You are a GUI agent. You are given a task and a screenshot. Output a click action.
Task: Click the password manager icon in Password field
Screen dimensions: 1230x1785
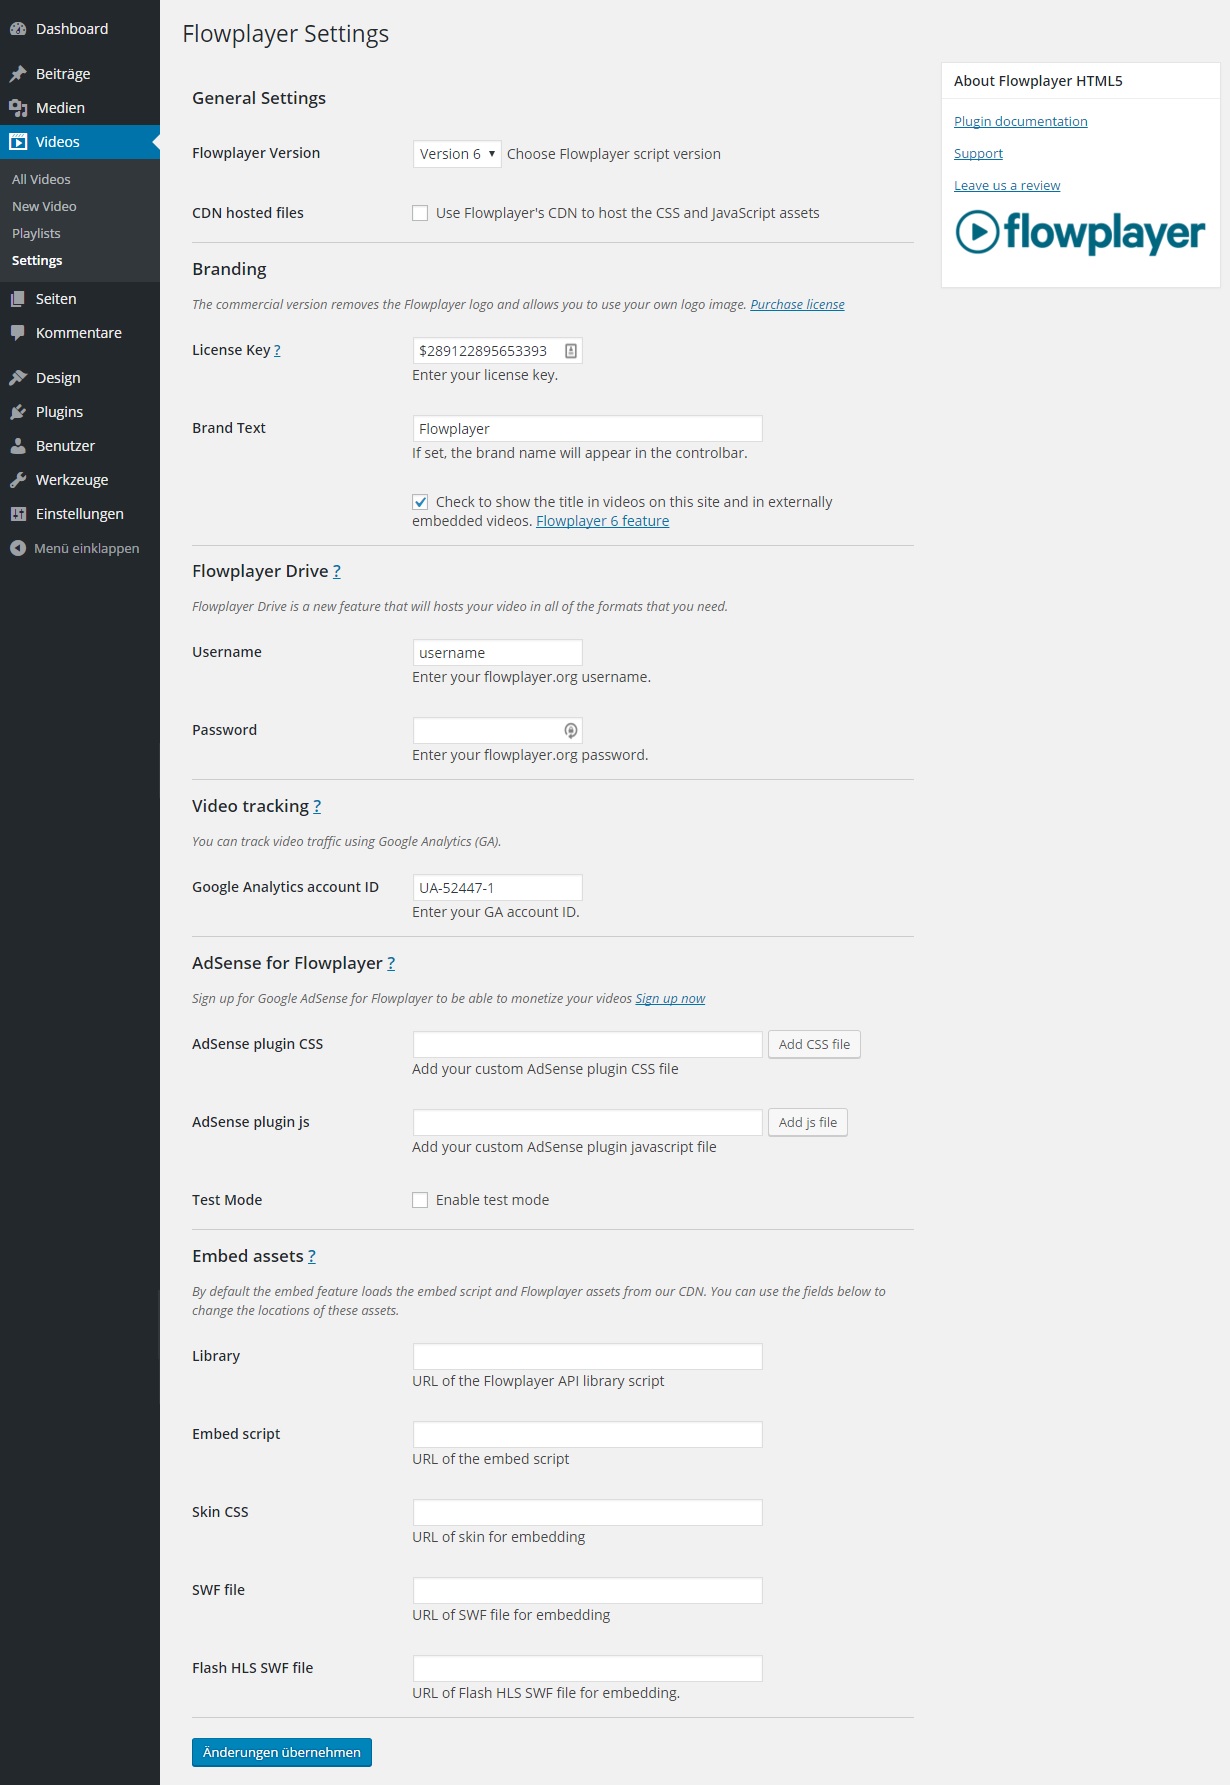(571, 731)
